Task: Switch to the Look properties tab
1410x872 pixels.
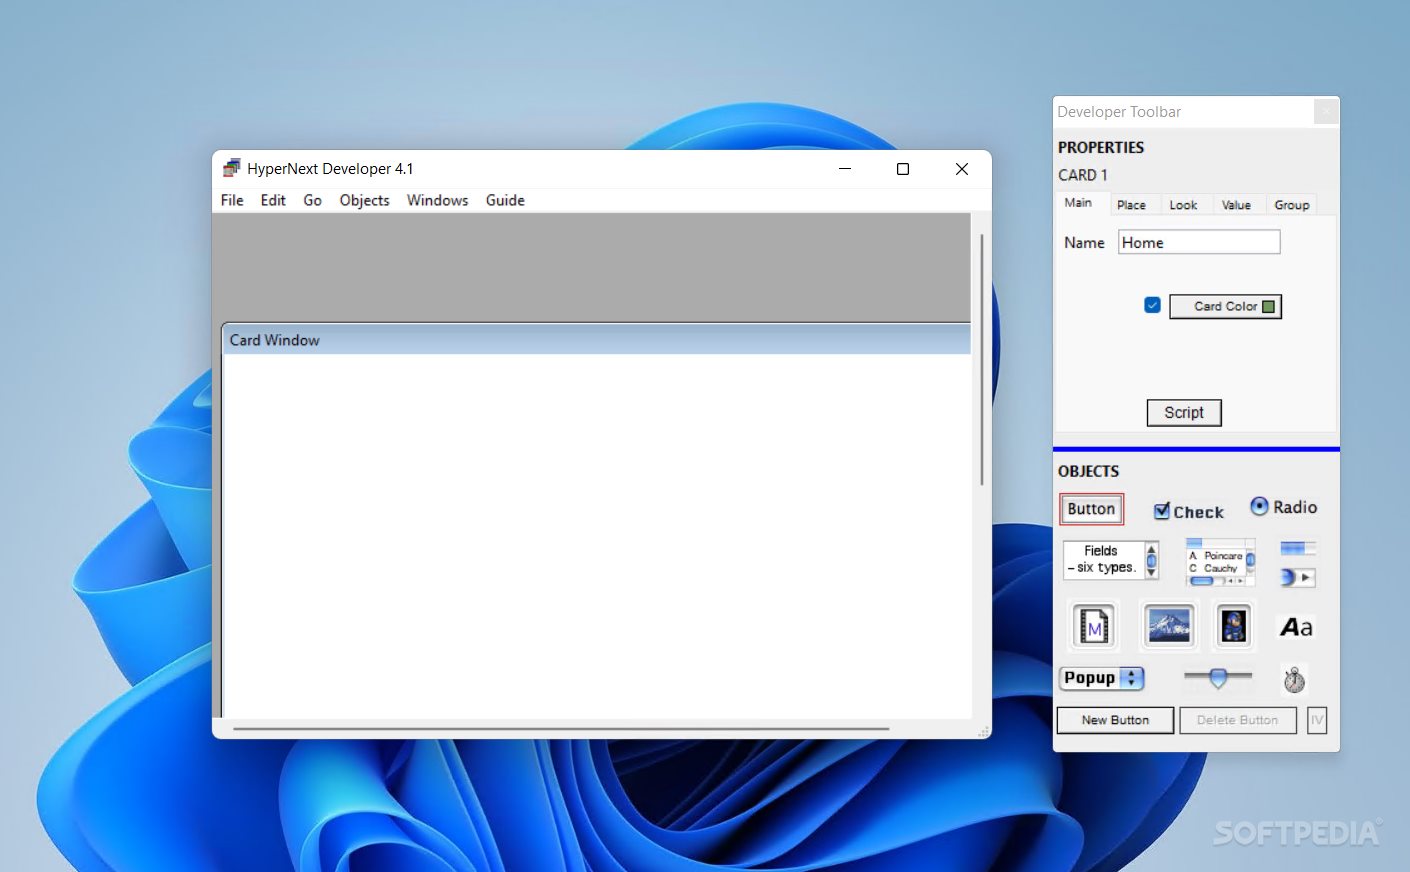Action: 1183,205
